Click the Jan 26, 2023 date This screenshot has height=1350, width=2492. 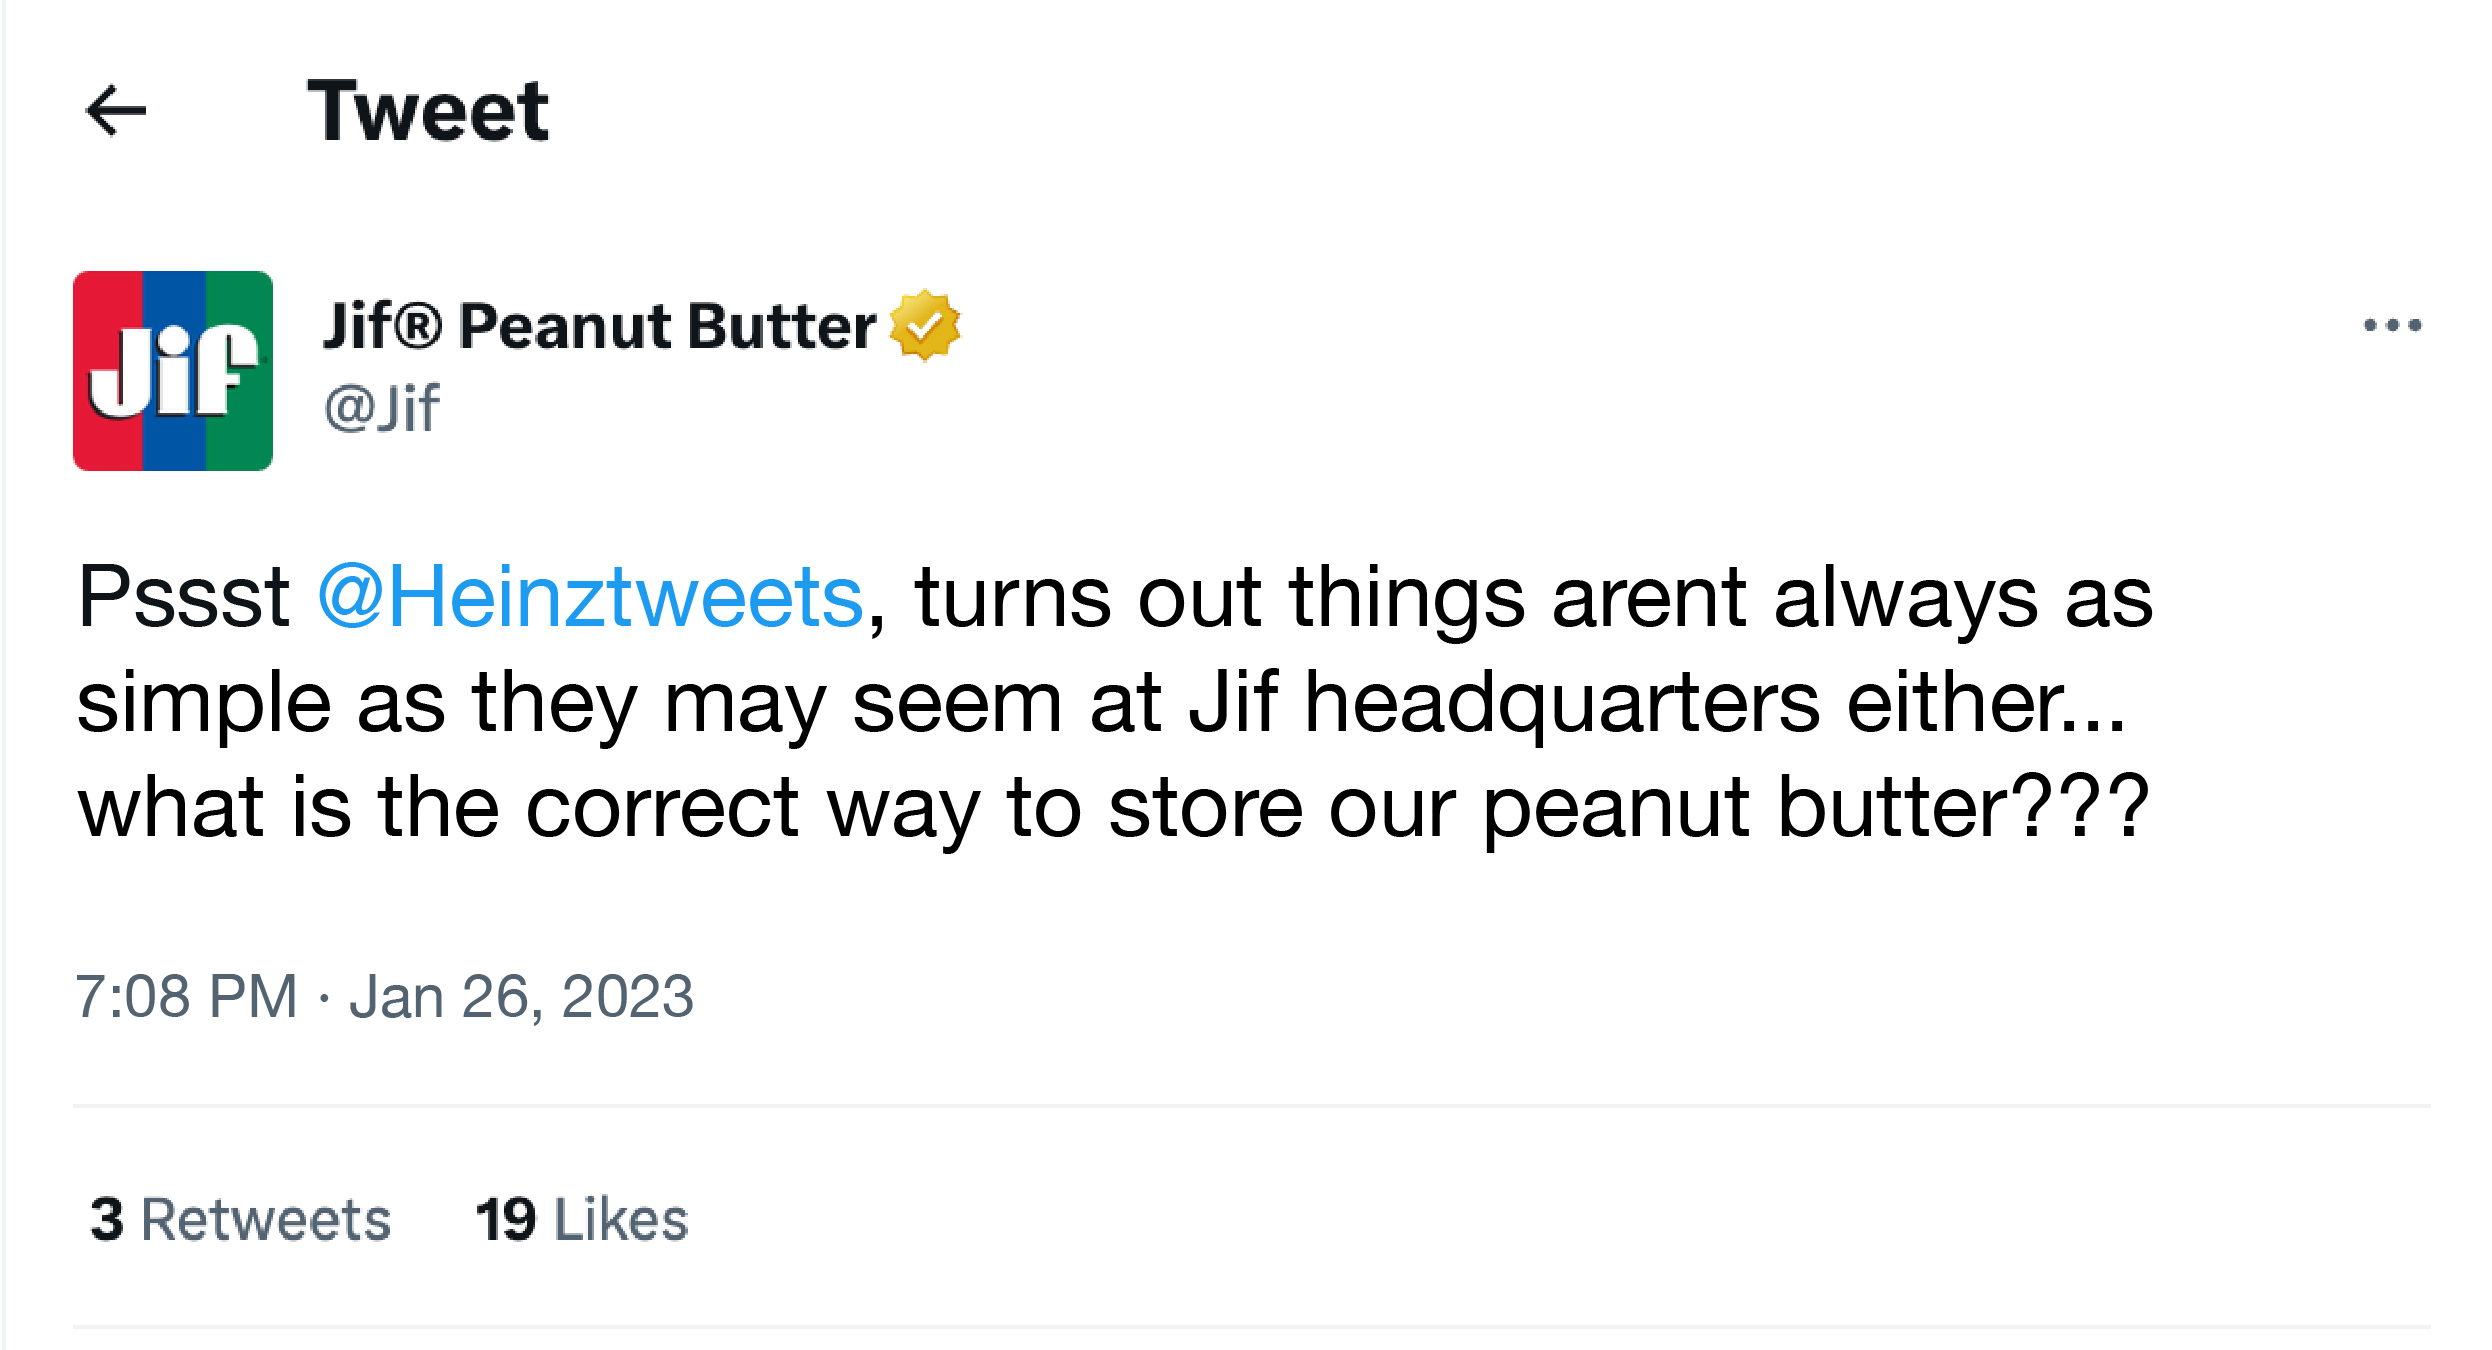[x=521, y=997]
